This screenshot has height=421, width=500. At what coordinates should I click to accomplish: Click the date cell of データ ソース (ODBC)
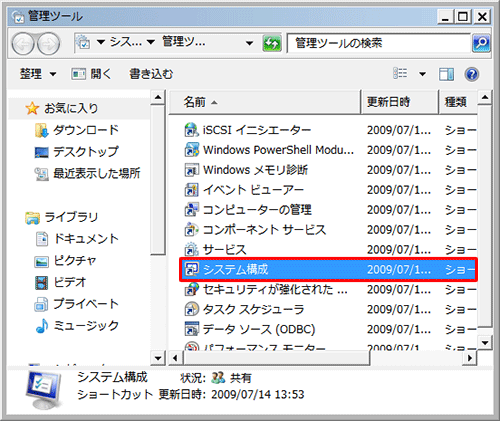click(x=399, y=329)
